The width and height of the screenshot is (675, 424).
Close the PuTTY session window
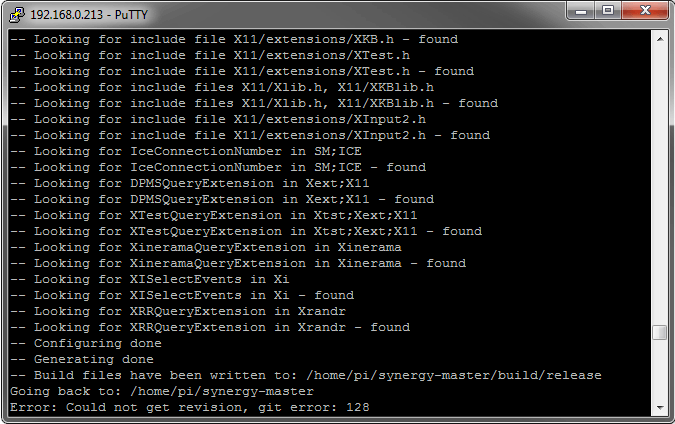[x=644, y=12]
